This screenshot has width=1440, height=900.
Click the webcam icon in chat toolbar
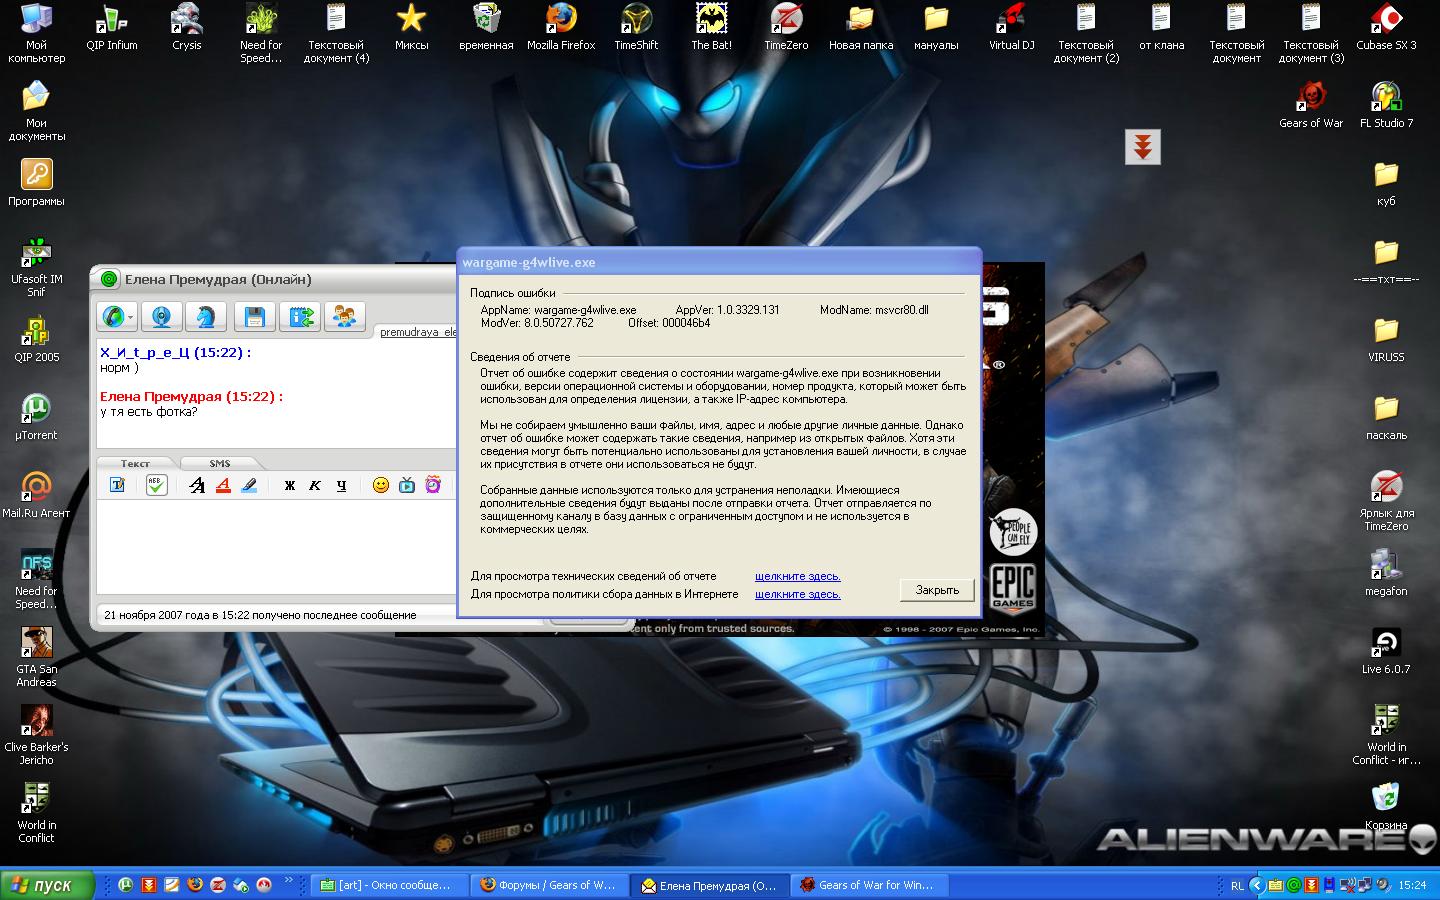click(x=162, y=317)
